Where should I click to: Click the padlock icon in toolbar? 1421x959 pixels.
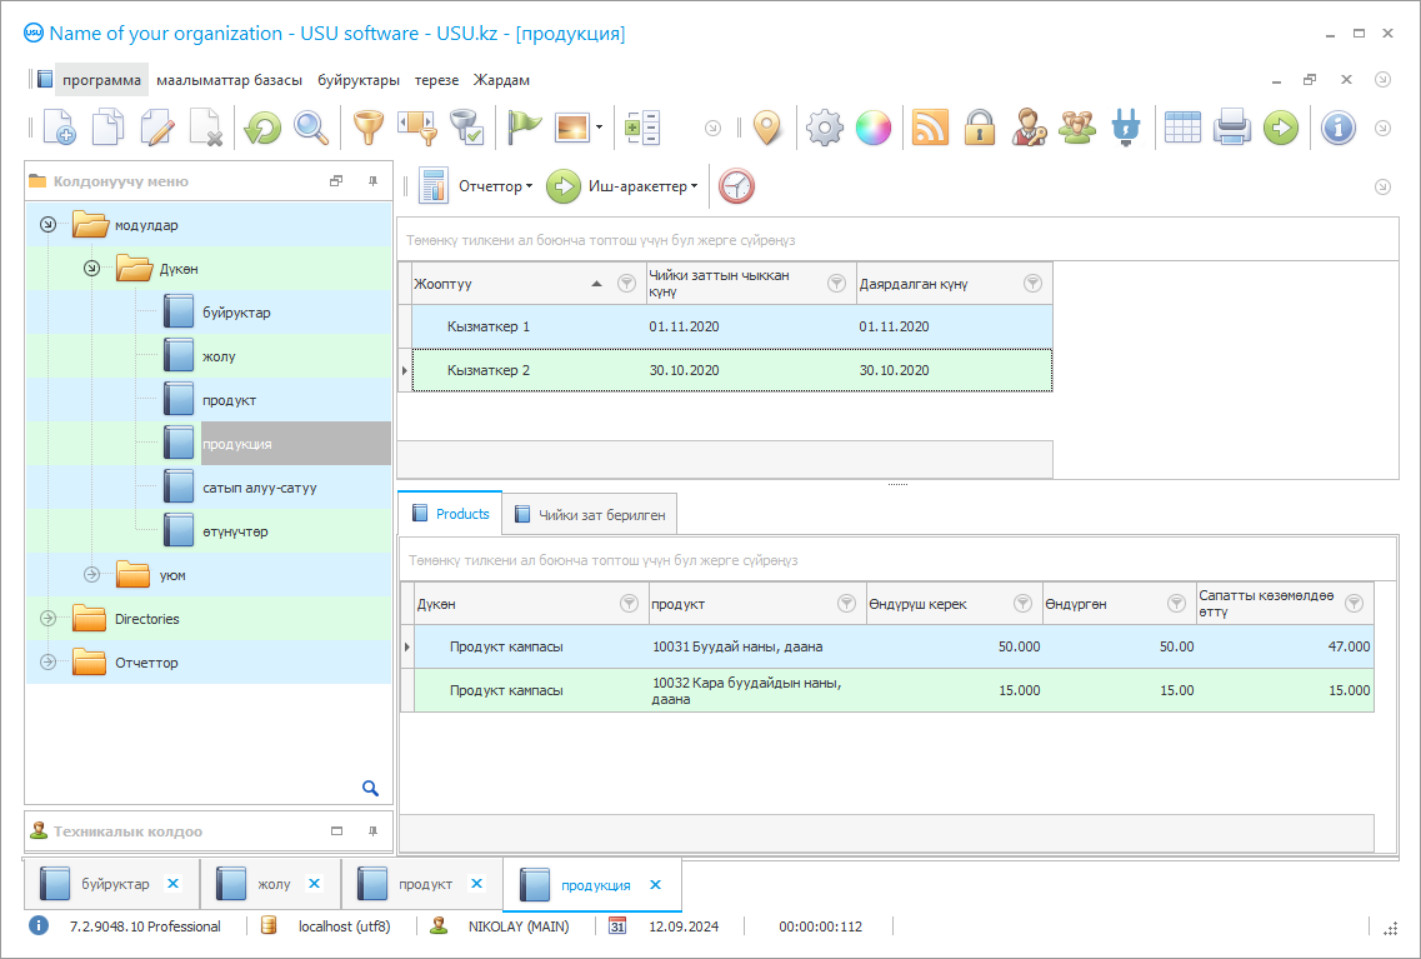pyautogui.click(x=979, y=128)
